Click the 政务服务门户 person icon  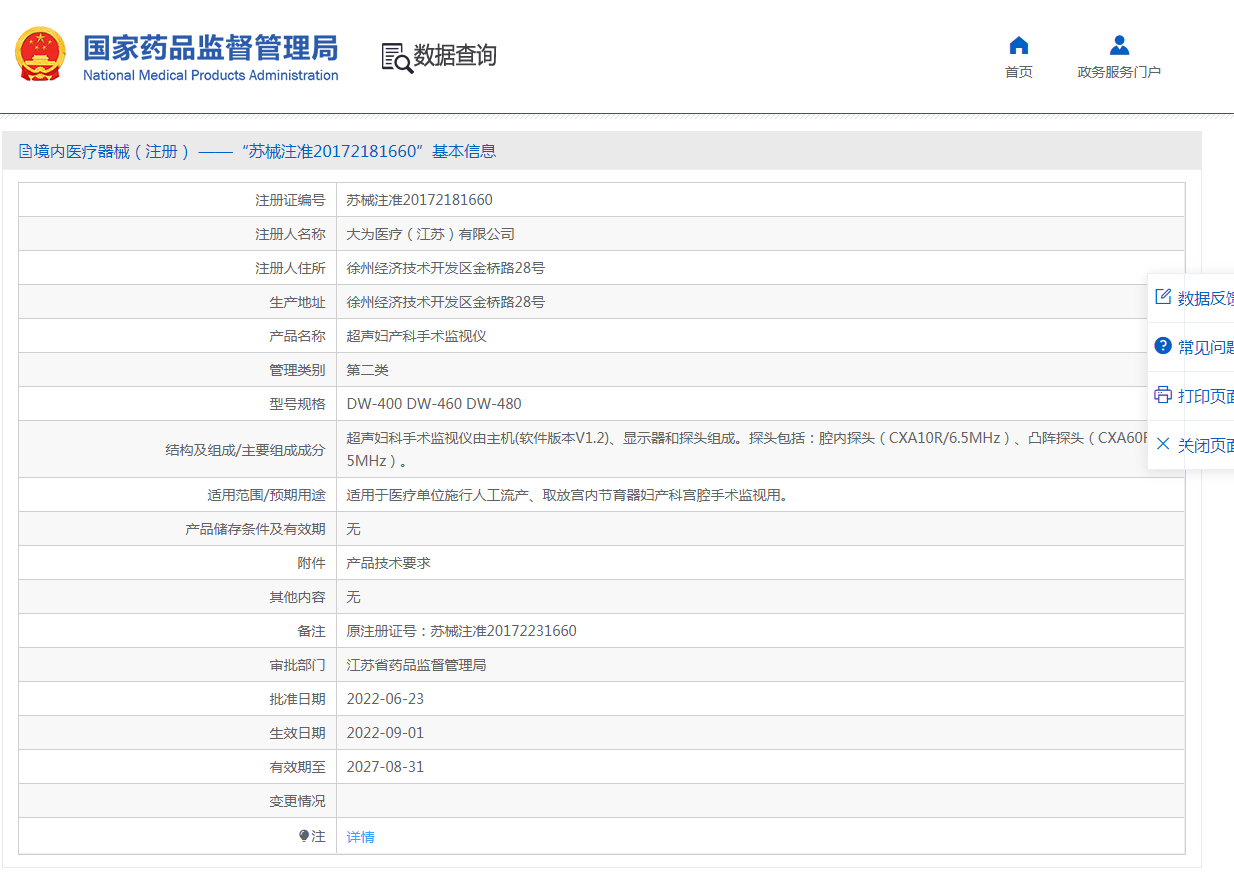pos(1119,45)
